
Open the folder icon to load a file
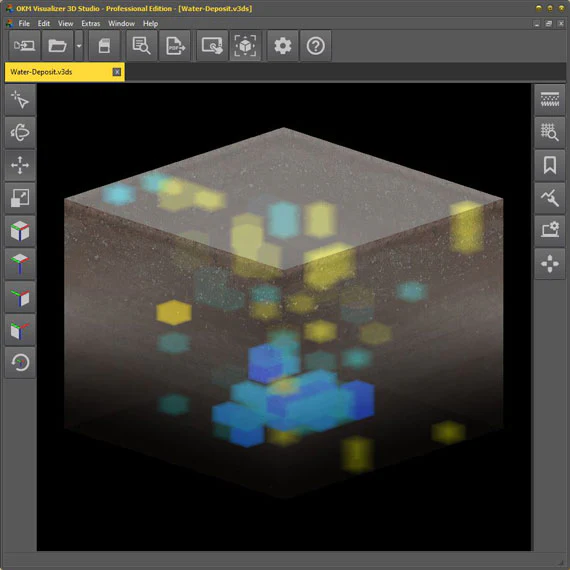click(x=57, y=46)
